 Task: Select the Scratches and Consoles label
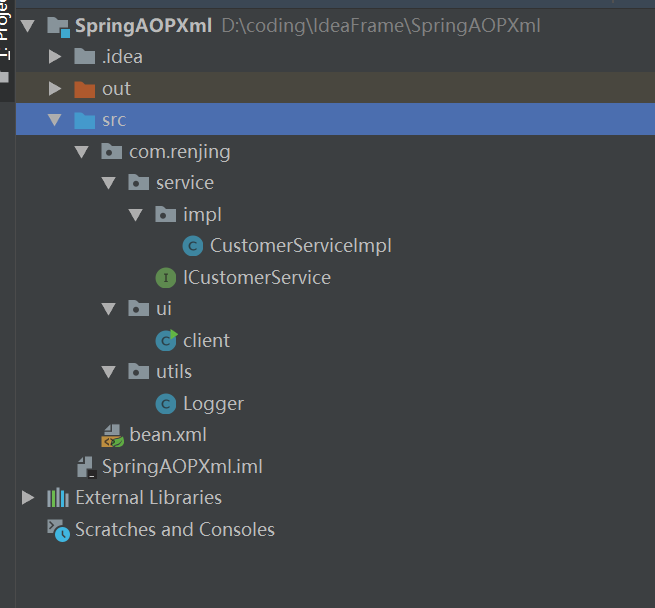coord(175,530)
